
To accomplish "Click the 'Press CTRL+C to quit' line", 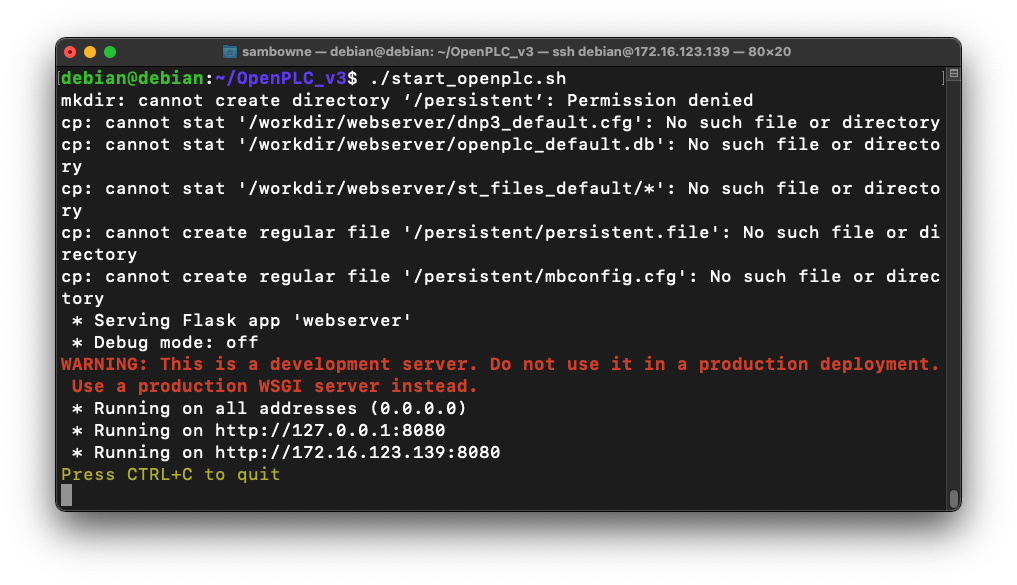I will click(170, 474).
